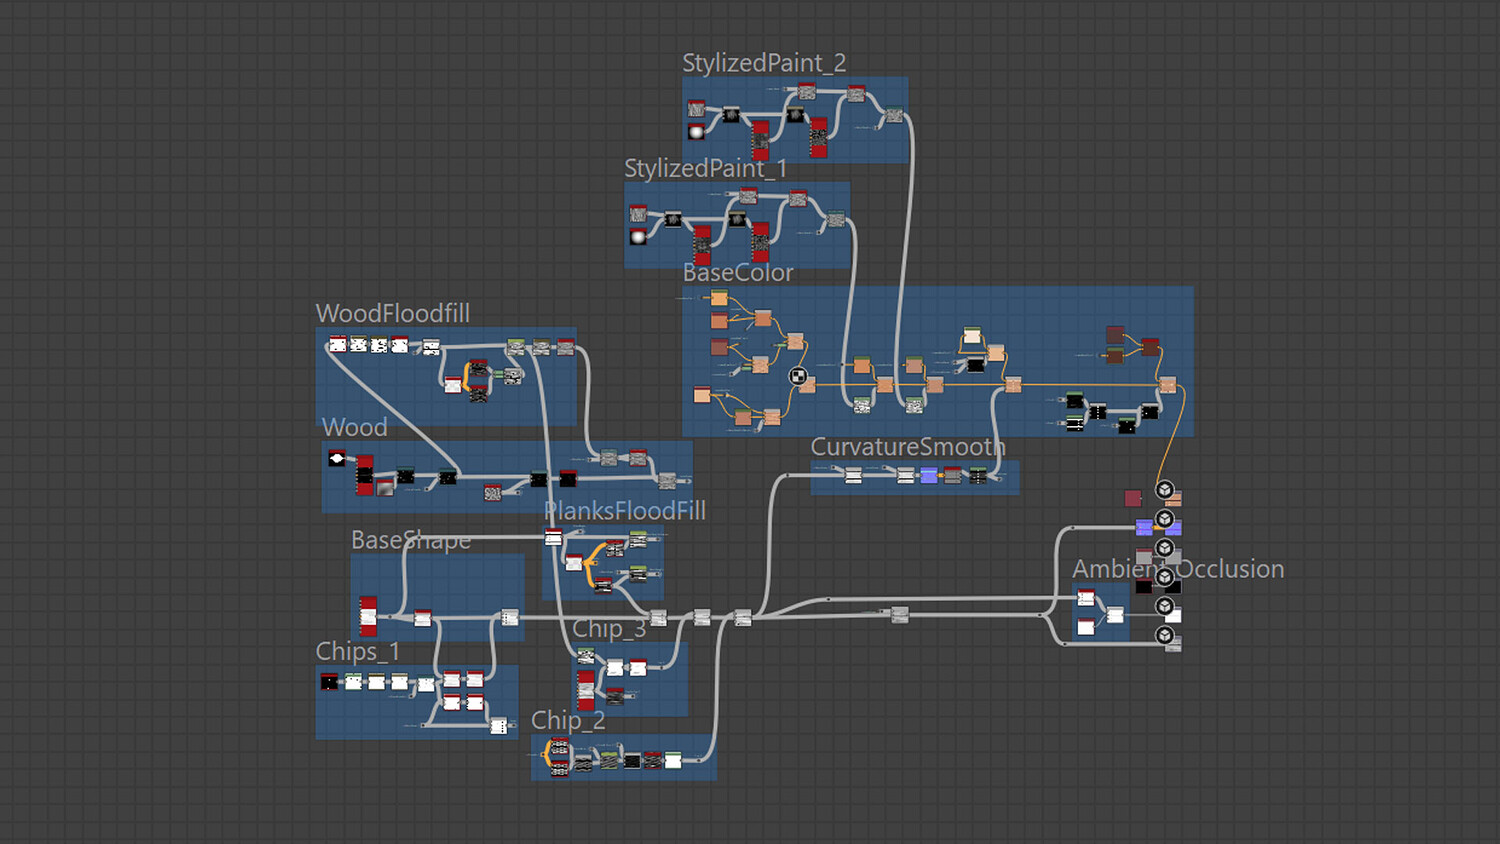Click cube badge on orange base color output
The height and width of the screenshot is (844, 1500).
[1165, 489]
